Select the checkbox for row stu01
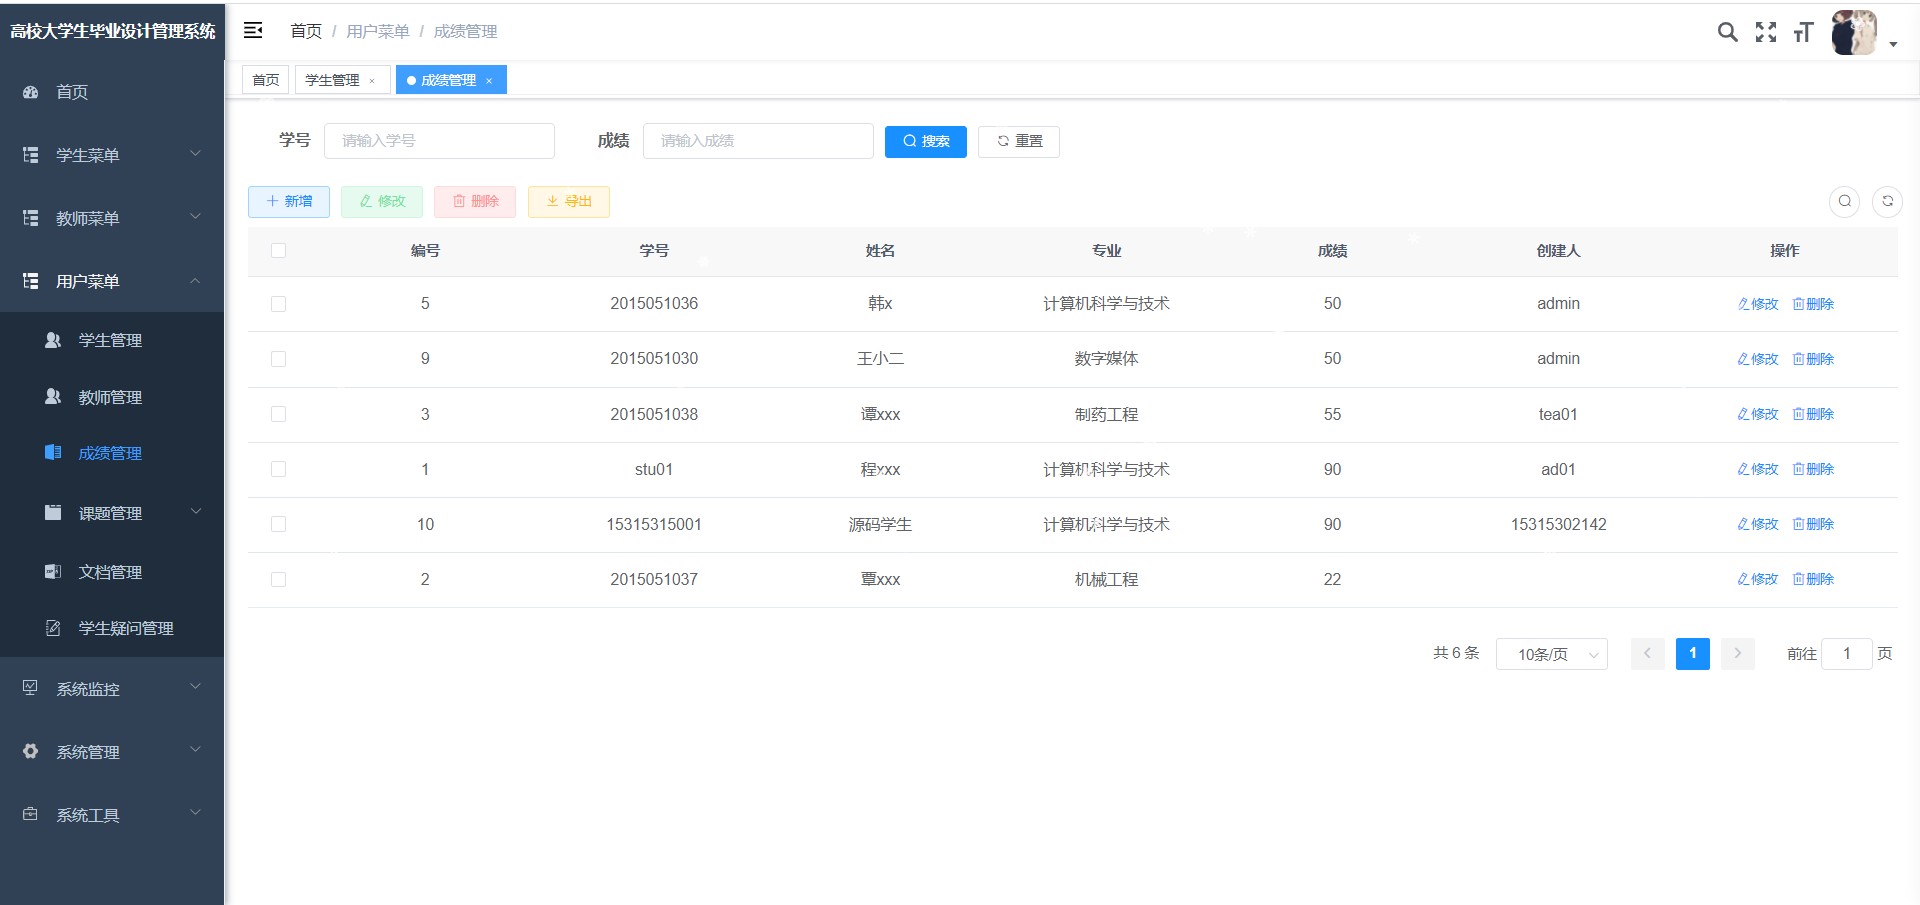Screen dimensions: 1920x905 [x=278, y=469]
